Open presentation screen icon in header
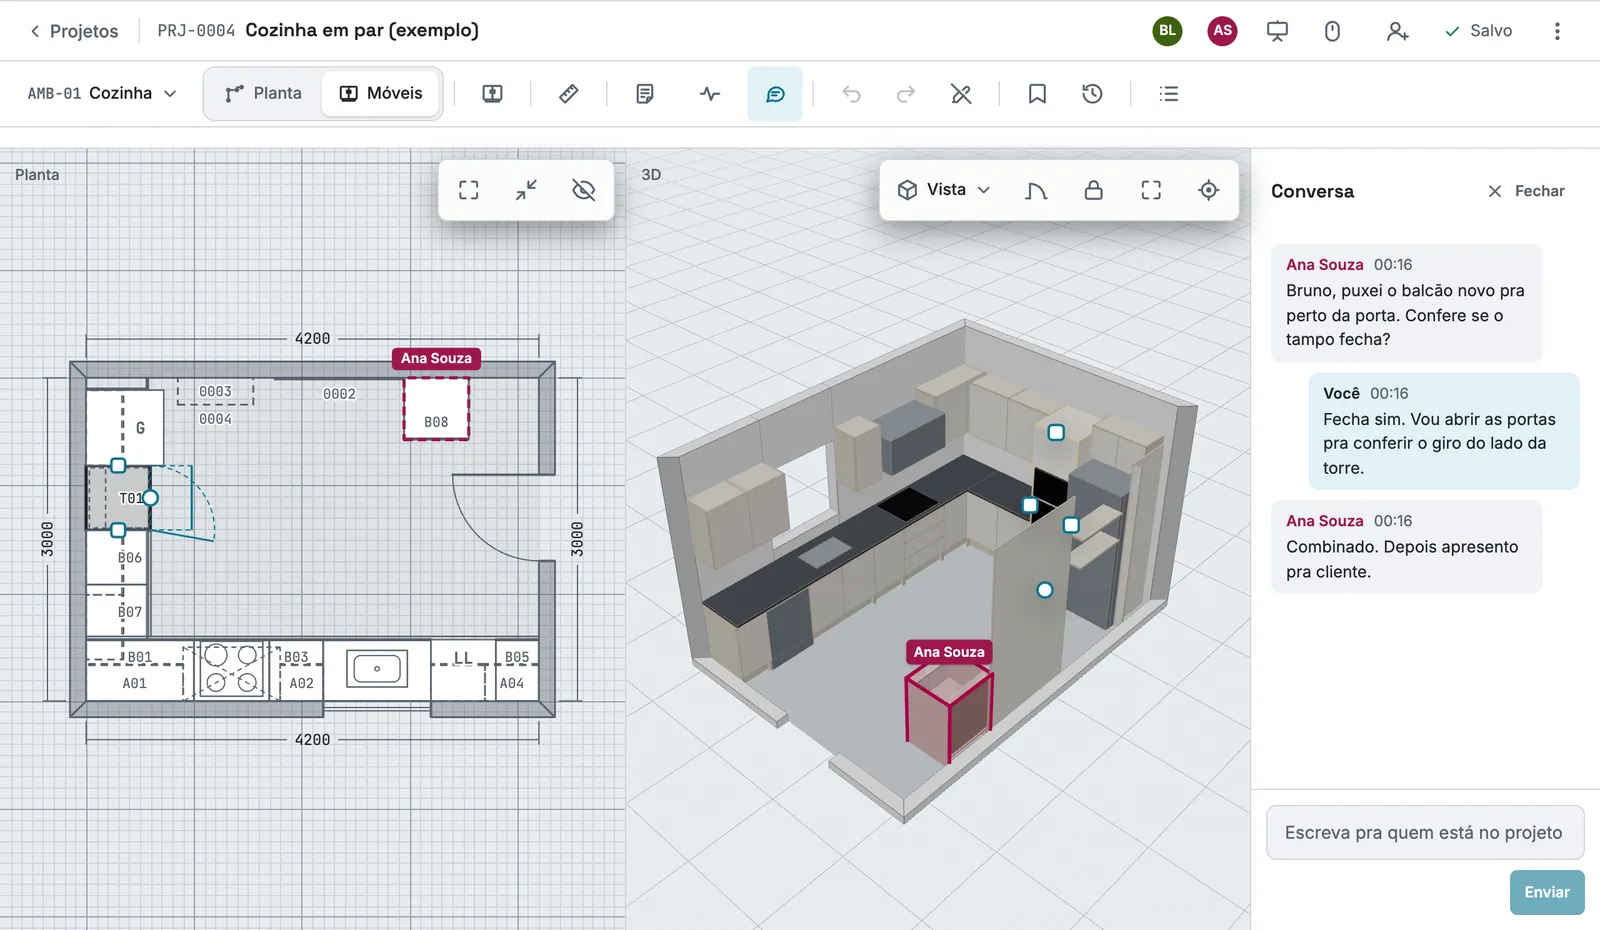Viewport: 1600px width, 930px height. point(1277,31)
